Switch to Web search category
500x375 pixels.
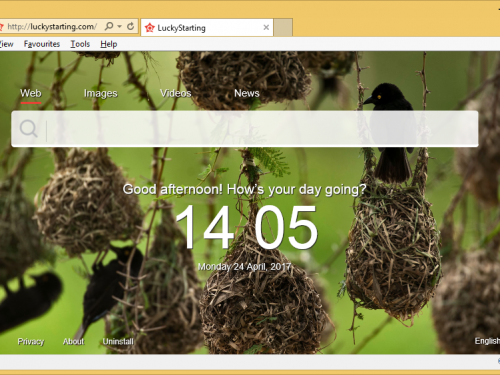(x=31, y=93)
